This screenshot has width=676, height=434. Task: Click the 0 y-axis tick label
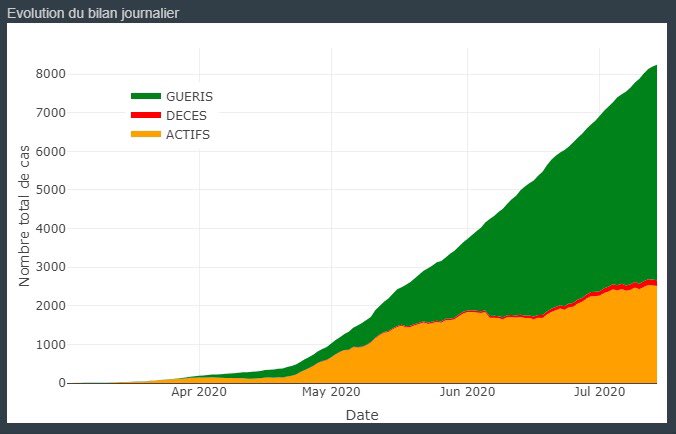tap(62, 383)
